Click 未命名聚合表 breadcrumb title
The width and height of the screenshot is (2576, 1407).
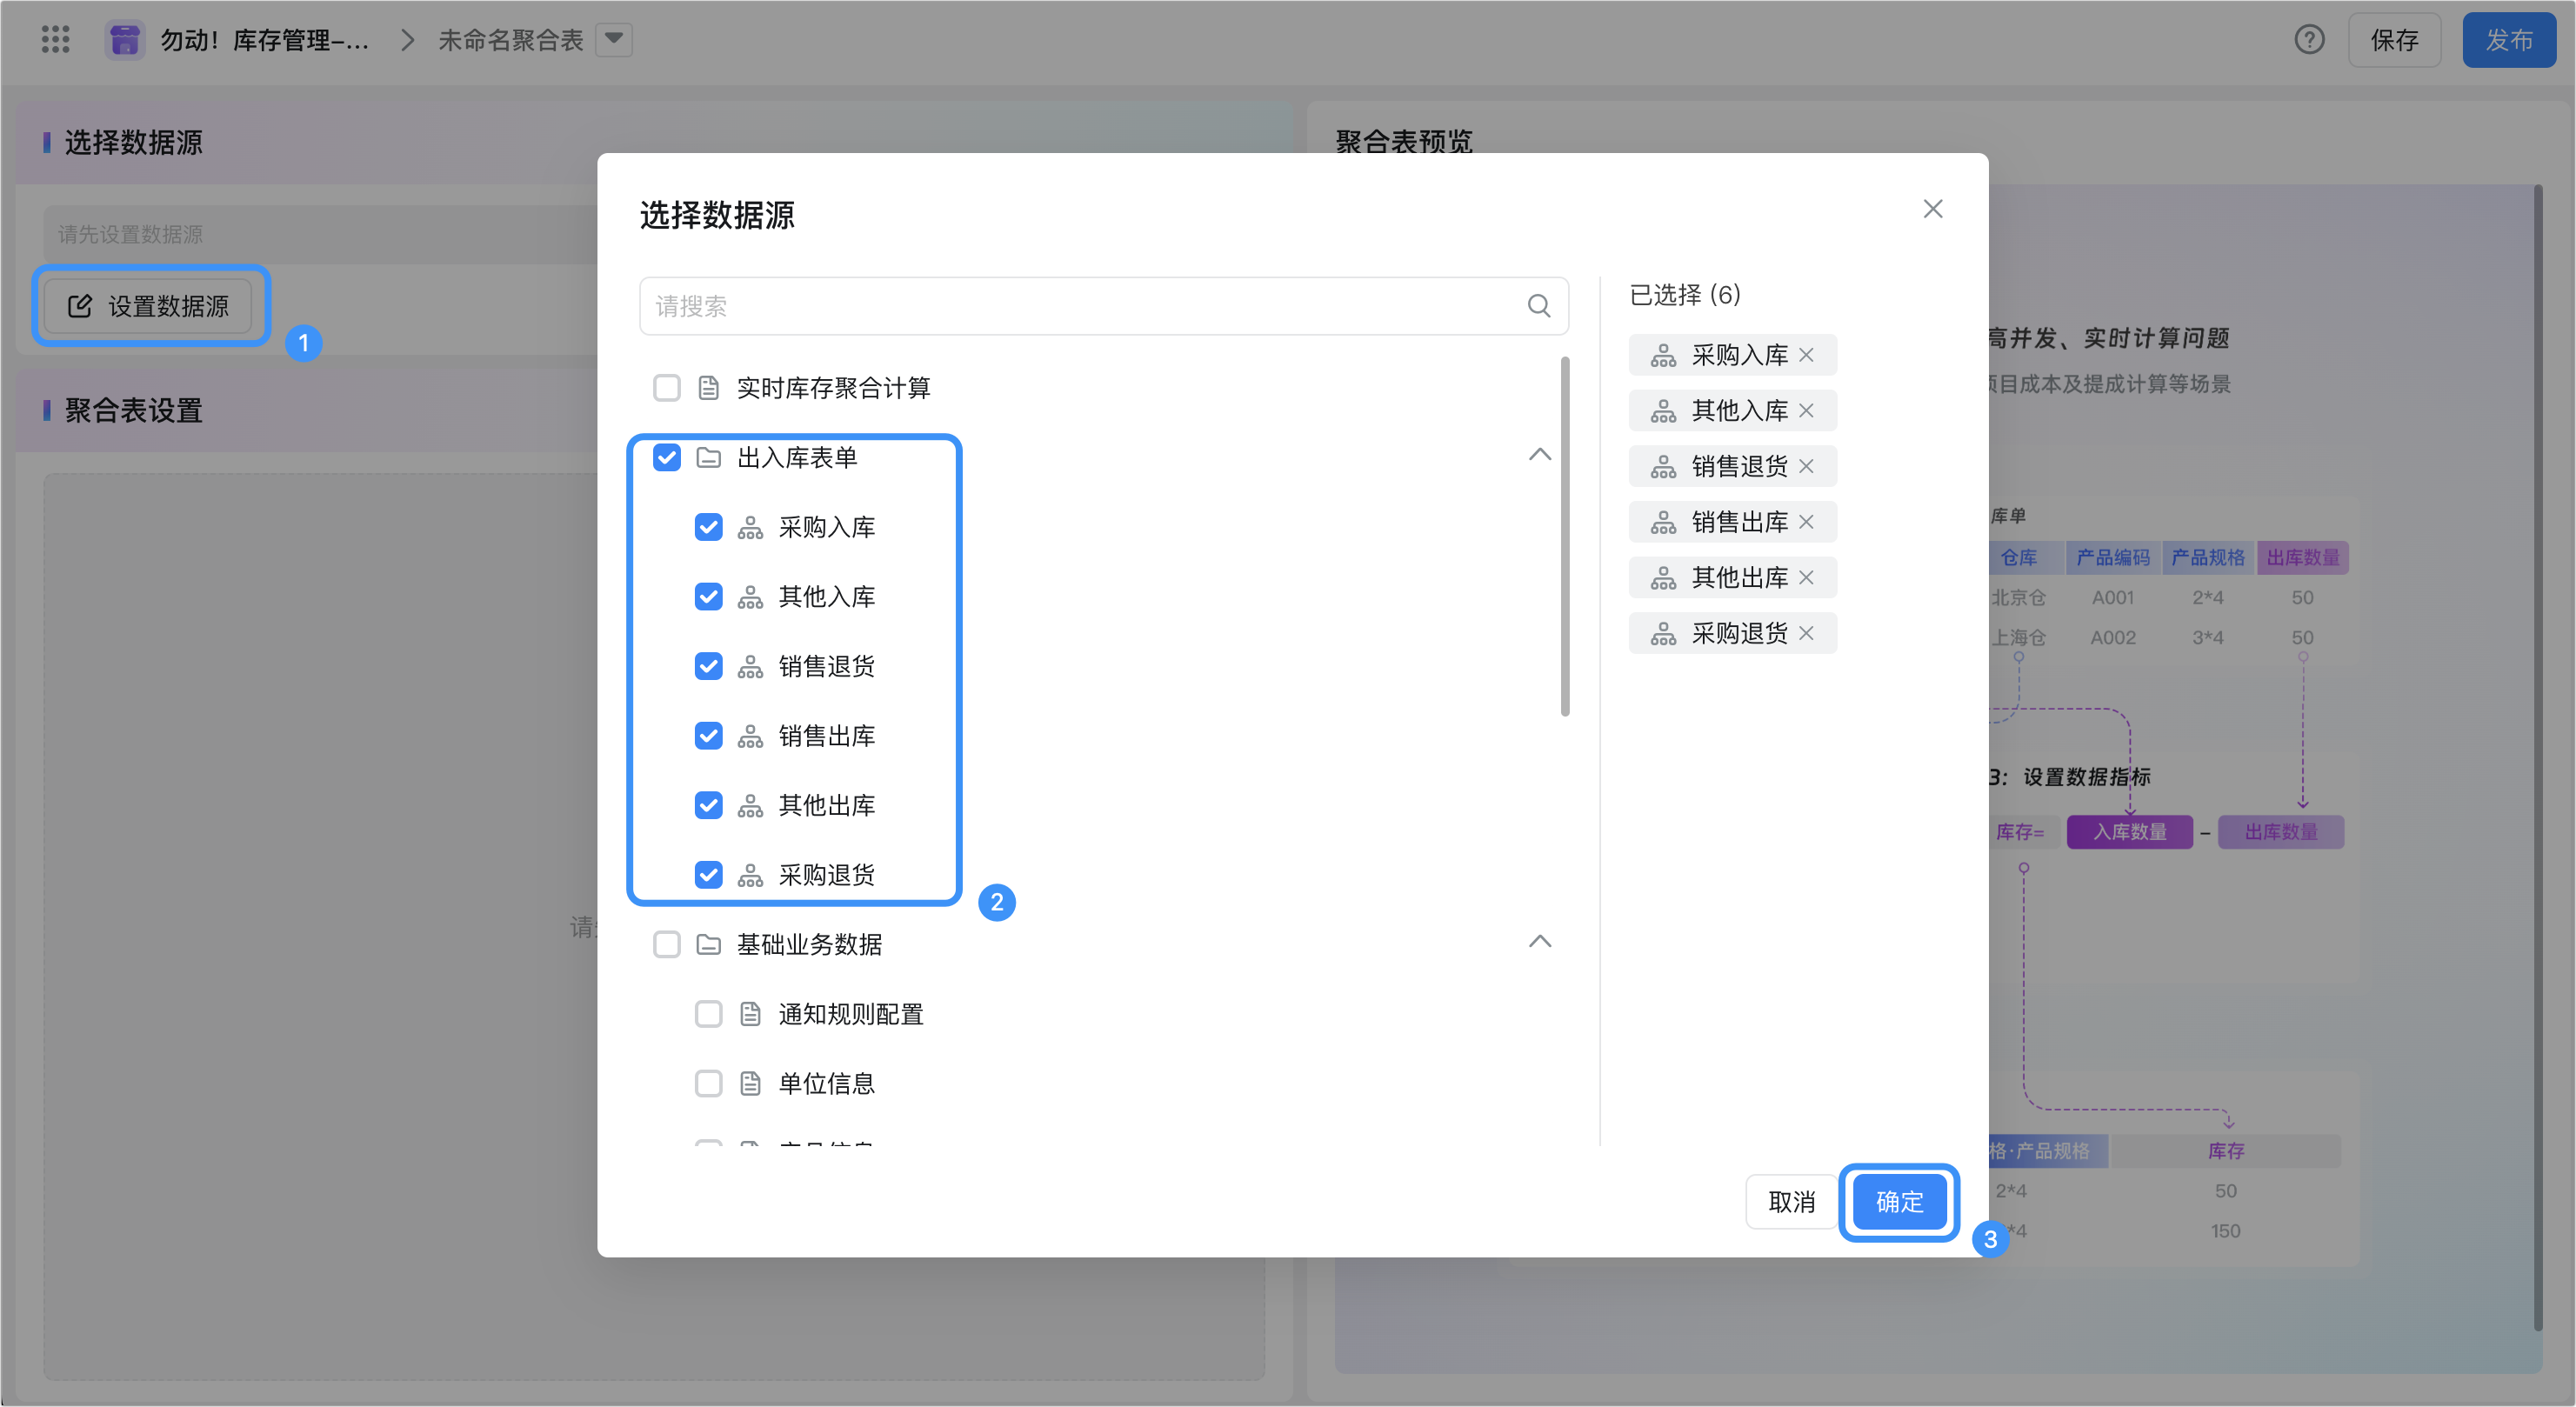coord(510,40)
